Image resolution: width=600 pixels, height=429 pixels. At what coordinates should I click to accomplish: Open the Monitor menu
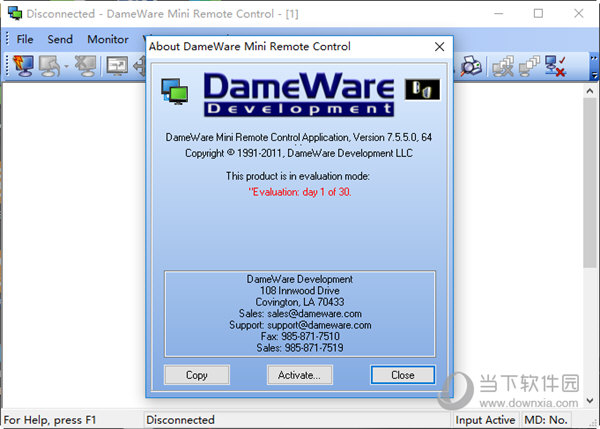click(x=108, y=39)
